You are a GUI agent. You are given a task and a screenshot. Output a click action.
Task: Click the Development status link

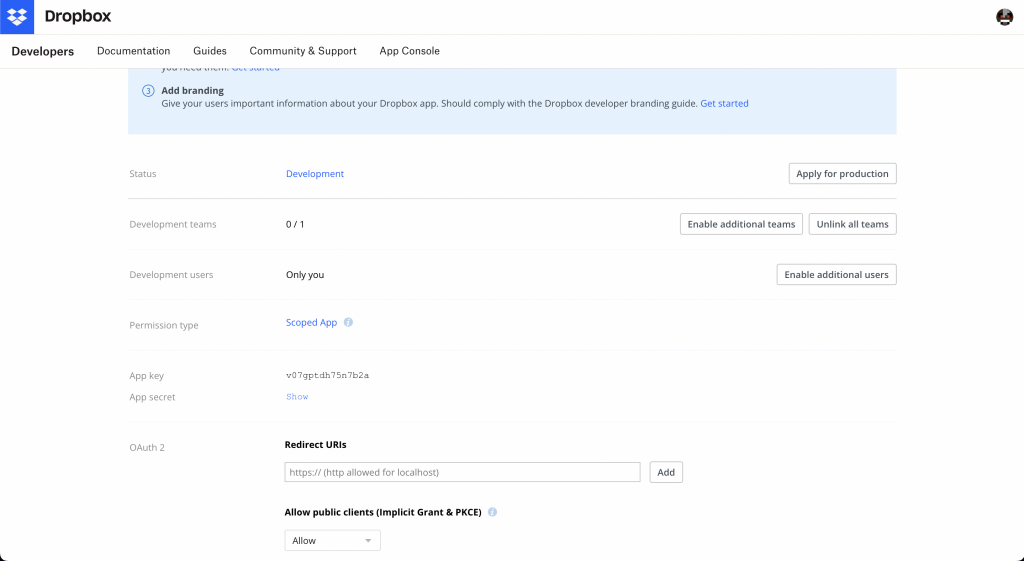[x=315, y=174]
